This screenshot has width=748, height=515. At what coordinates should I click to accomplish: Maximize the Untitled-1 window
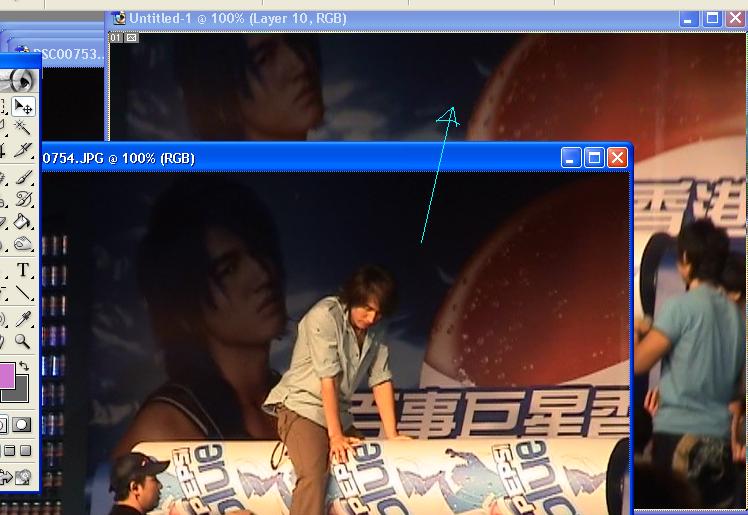click(712, 19)
